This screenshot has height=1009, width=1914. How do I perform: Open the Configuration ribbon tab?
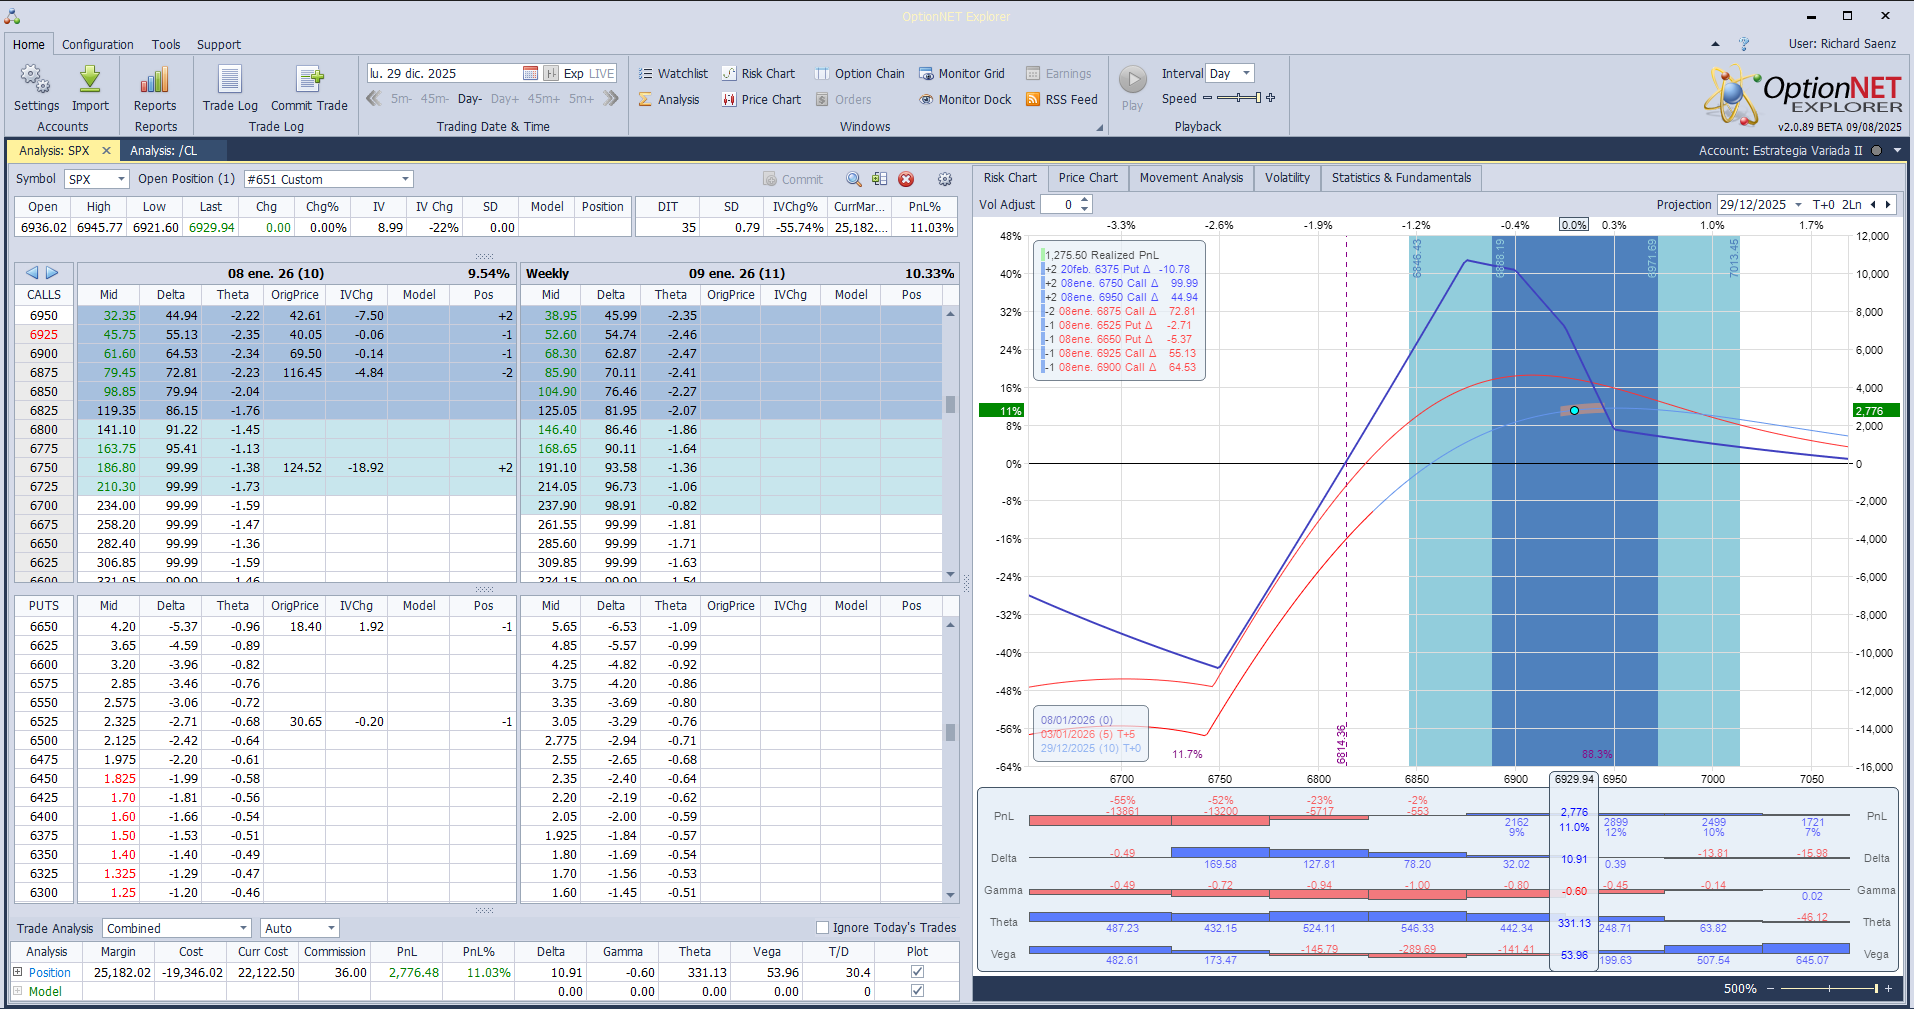(97, 44)
